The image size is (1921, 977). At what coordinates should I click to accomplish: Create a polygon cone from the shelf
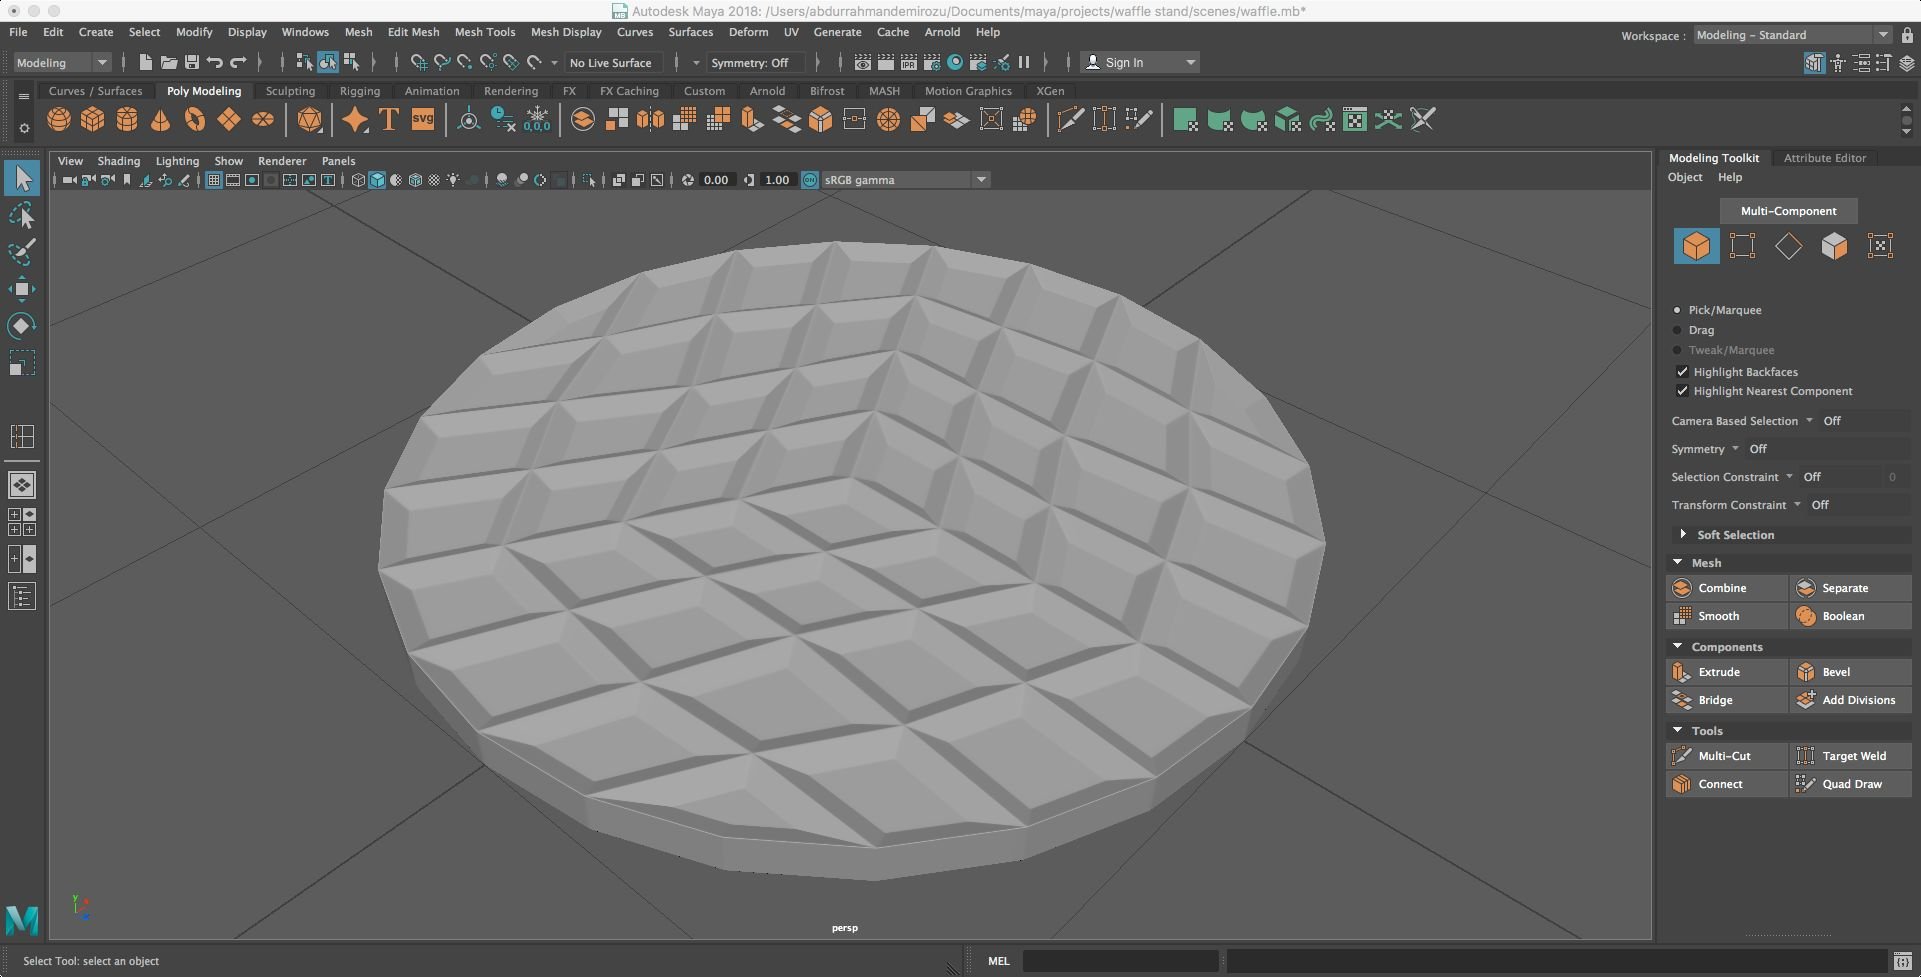pos(160,120)
